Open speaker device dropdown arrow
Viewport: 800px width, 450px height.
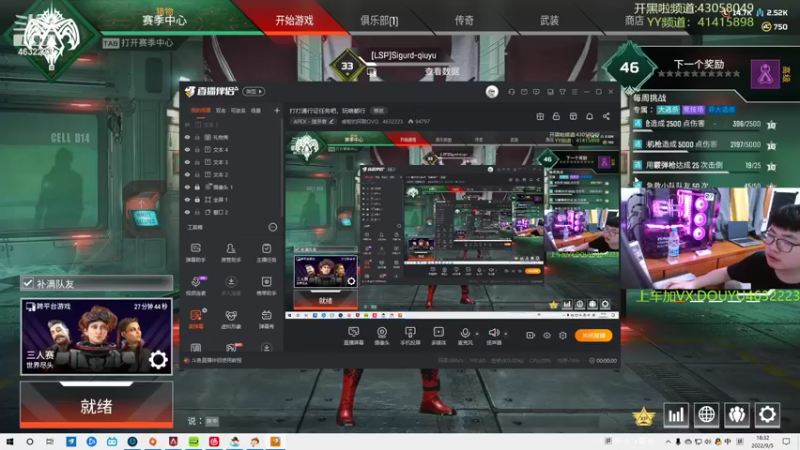pyautogui.click(x=506, y=334)
